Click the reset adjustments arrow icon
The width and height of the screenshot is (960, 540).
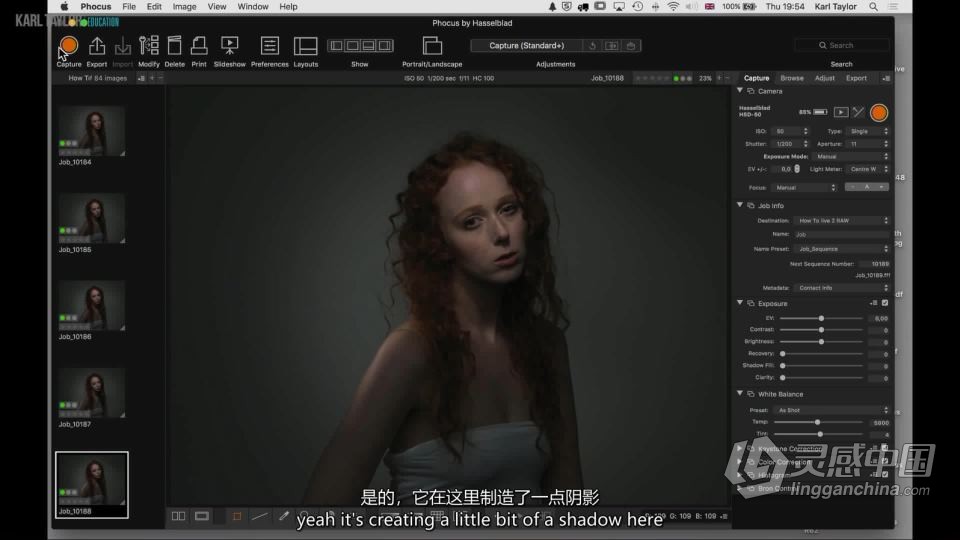click(592, 45)
